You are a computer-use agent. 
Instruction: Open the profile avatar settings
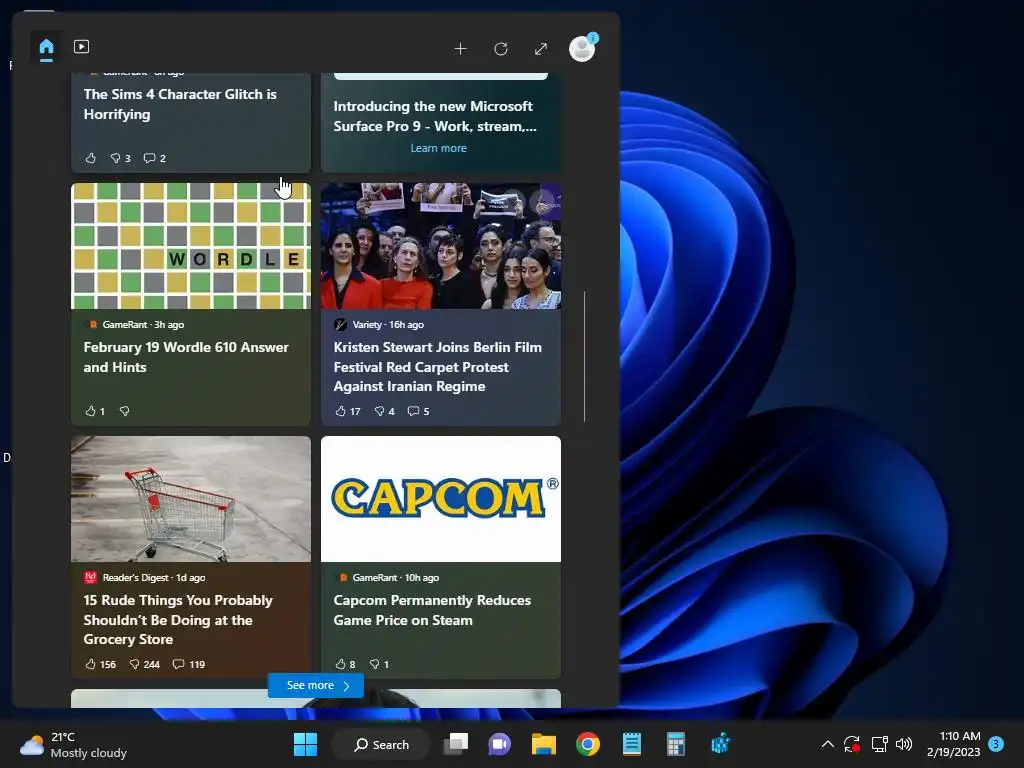(x=582, y=48)
